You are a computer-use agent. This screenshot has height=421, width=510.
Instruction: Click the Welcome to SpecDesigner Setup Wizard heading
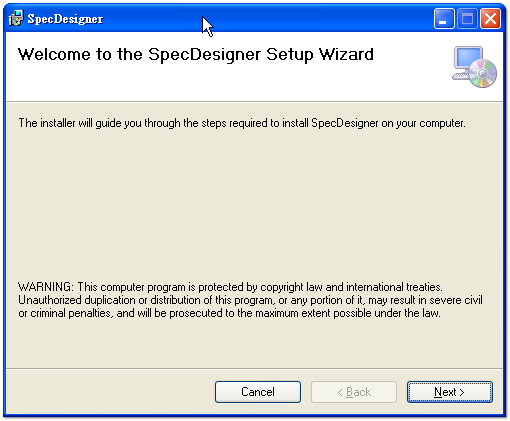pos(196,55)
